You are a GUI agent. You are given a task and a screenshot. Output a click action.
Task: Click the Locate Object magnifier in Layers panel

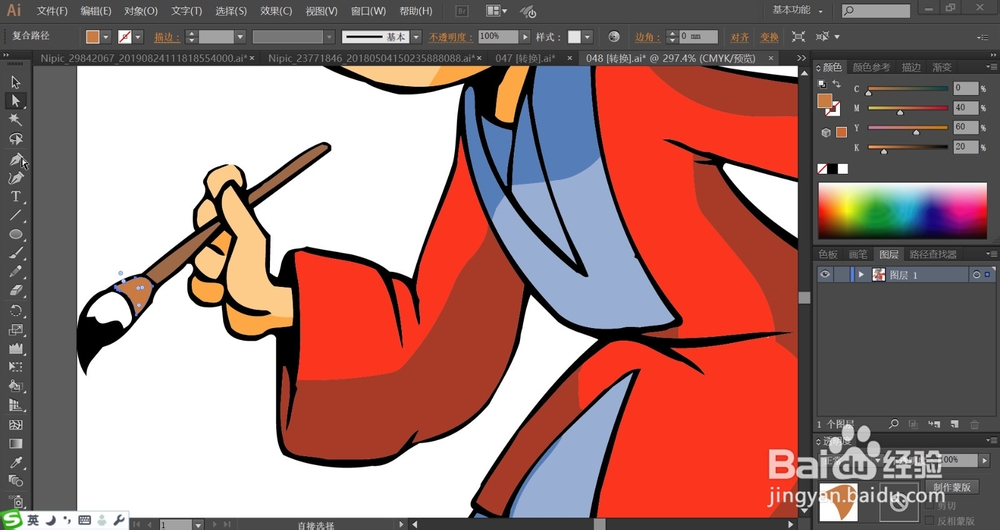pyautogui.click(x=894, y=423)
